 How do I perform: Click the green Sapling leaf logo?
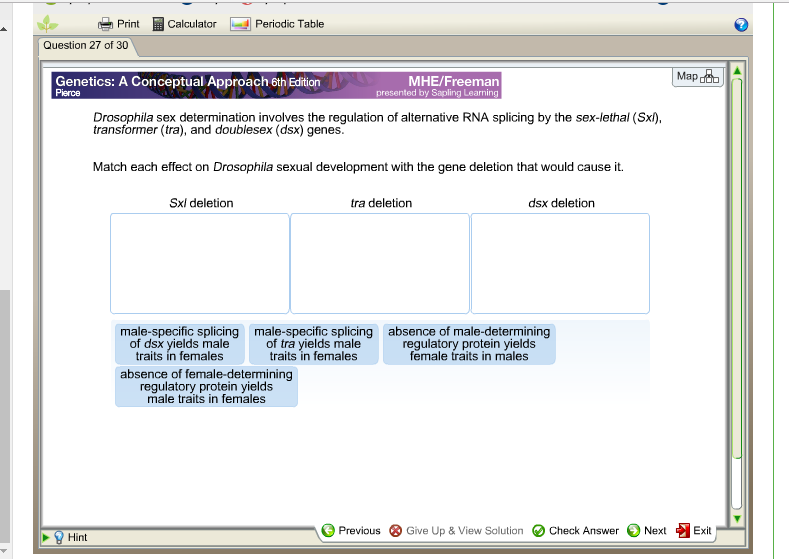pyautogui.click(x=48, y=23)
